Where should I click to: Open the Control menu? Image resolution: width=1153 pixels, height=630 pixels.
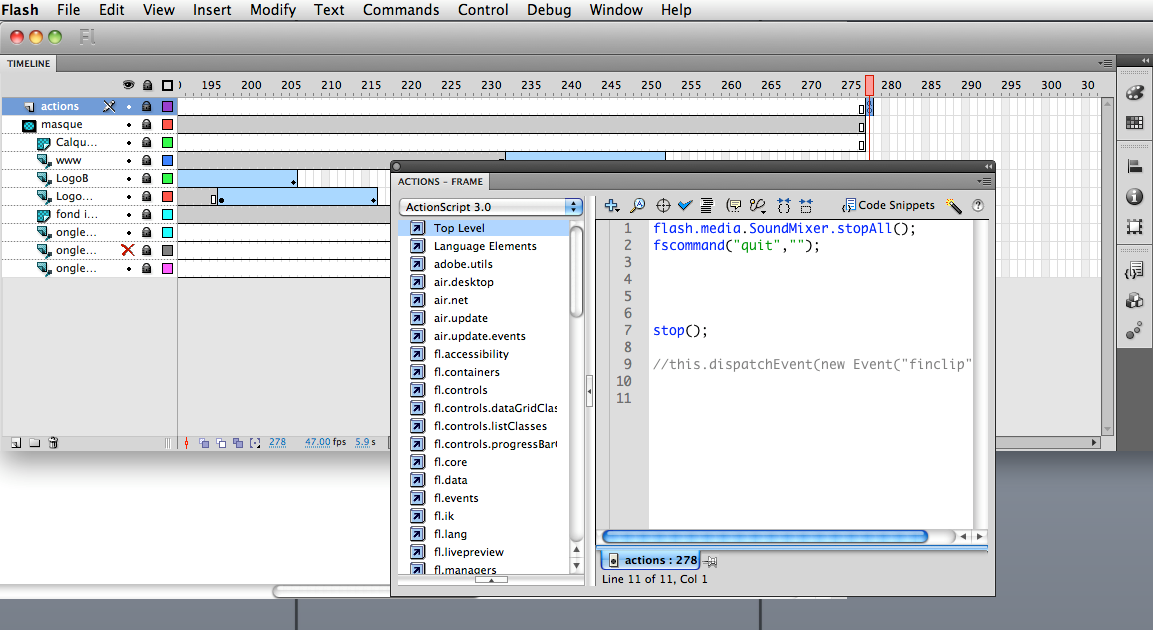point(483,10)
